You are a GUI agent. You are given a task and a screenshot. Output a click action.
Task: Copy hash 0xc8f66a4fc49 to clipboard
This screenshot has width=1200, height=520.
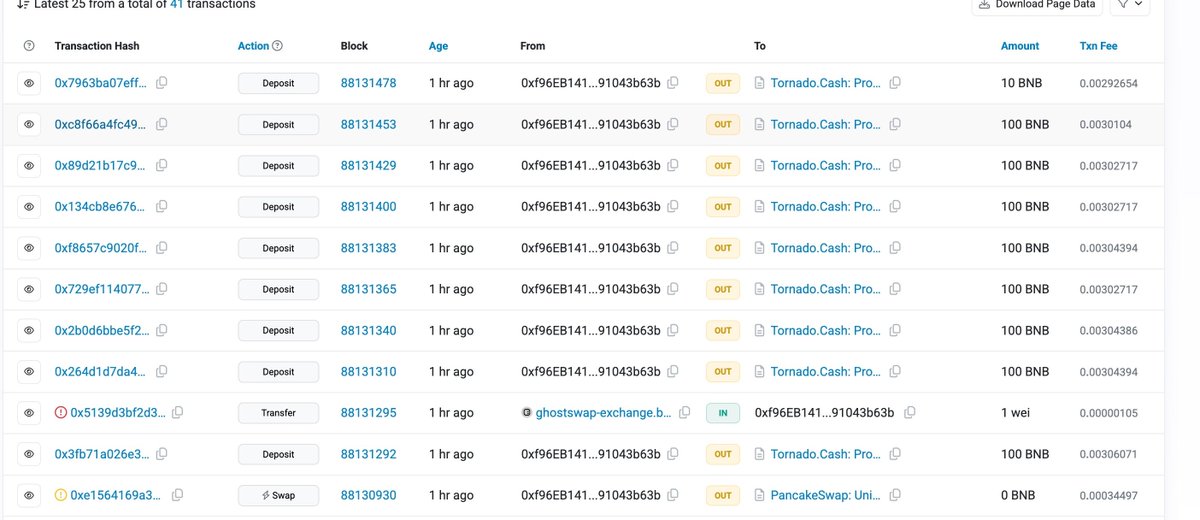point(161,124)
